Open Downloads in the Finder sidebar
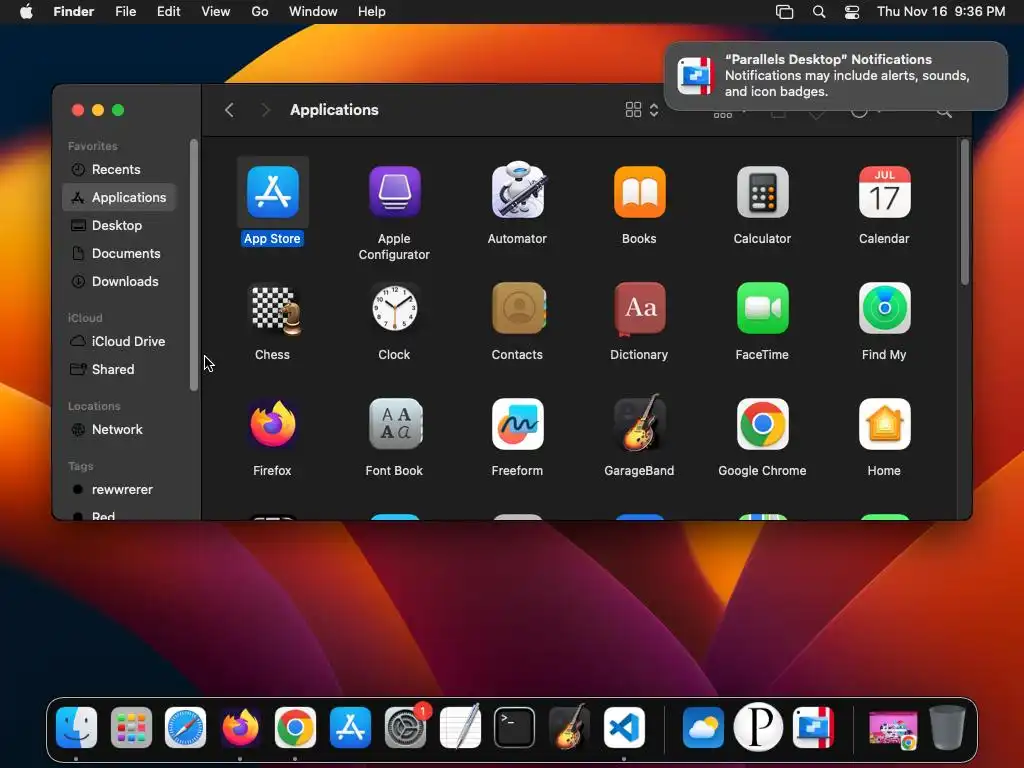 pos(120,281)
